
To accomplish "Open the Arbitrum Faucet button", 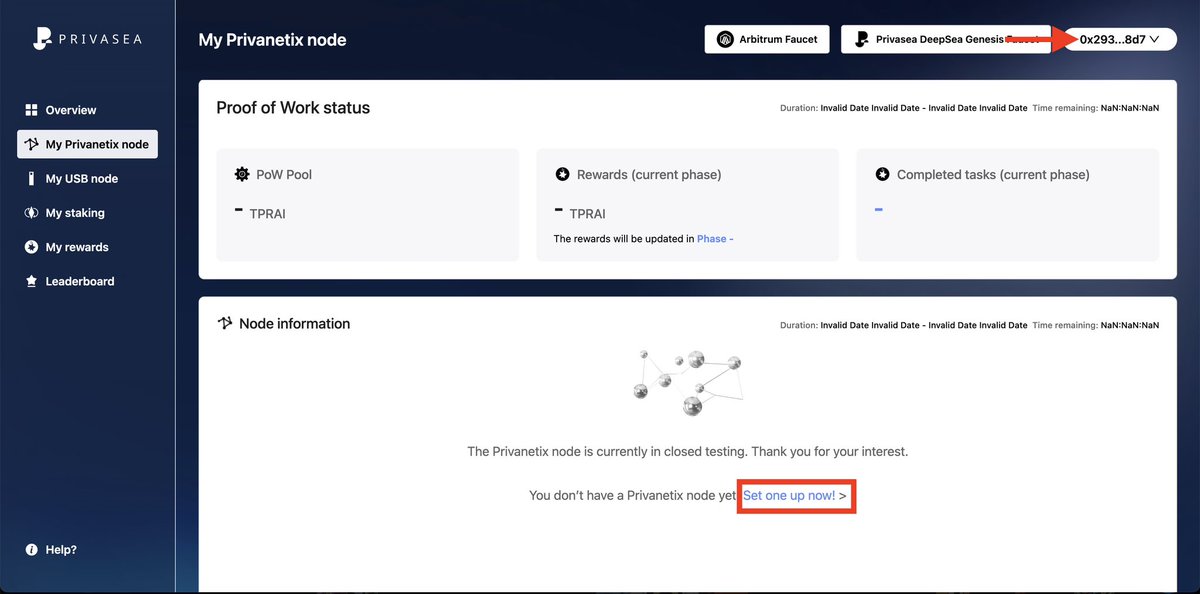I will [767, 40].
